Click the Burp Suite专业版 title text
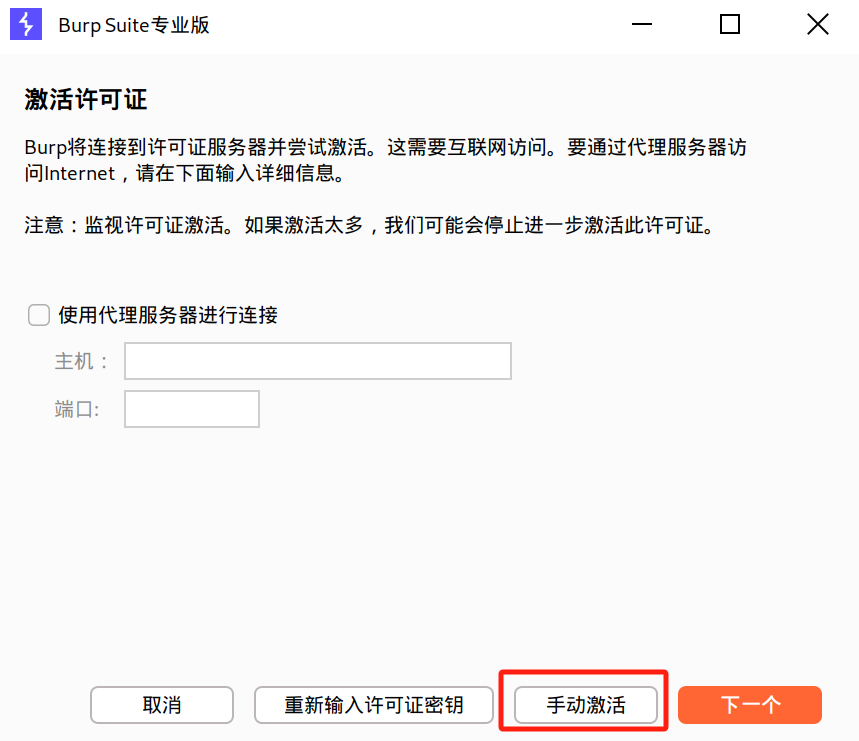Viewport: 859px width, 741px height. (134, 25)
